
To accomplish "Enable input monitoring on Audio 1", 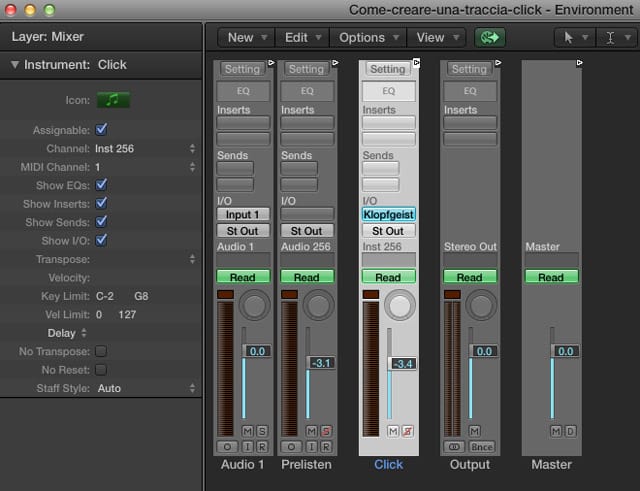I will 247,447.
